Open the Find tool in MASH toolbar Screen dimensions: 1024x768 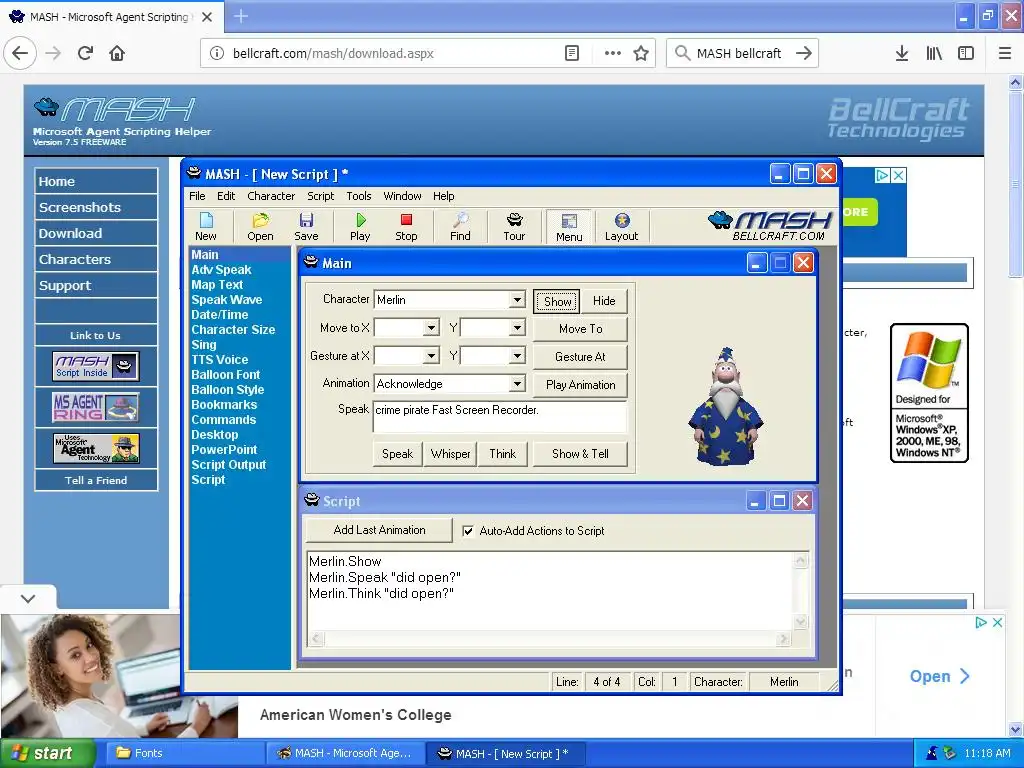coord(460,227)
